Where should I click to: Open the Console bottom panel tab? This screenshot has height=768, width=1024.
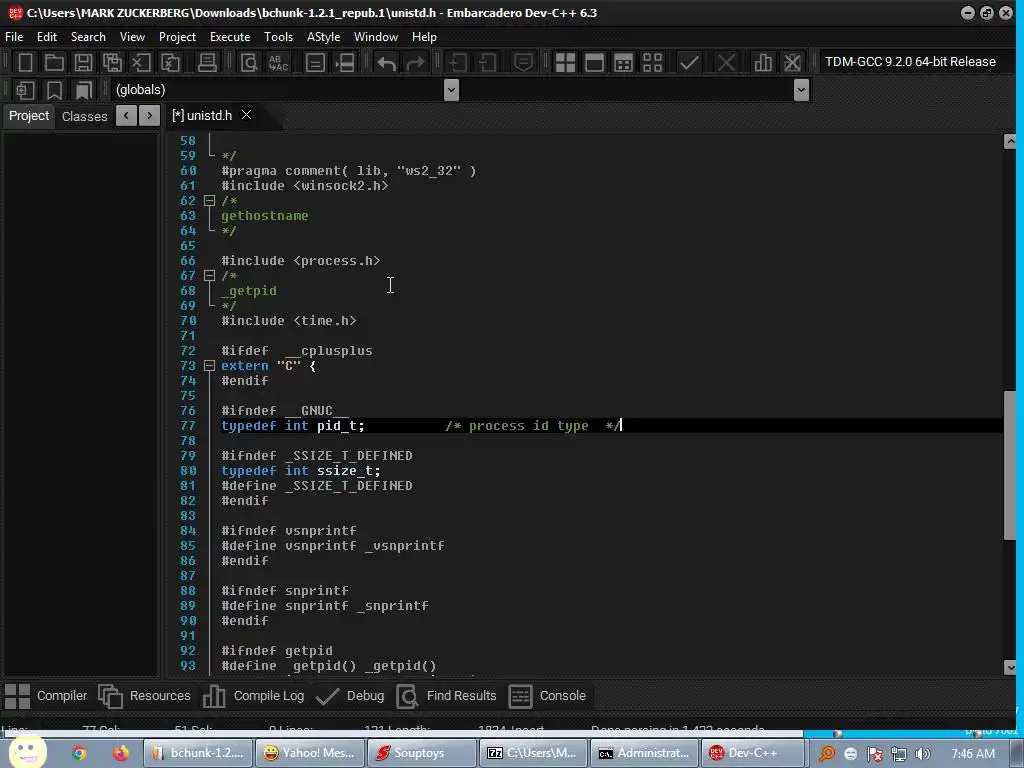tap(547, 696)
